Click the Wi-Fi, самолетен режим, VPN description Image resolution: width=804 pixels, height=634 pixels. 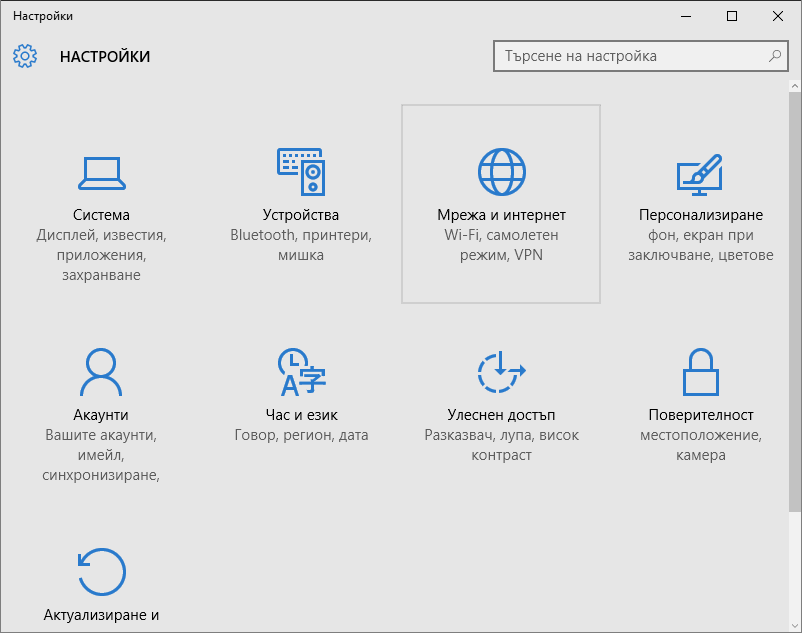pyautogui.click(x=501, y=245)
